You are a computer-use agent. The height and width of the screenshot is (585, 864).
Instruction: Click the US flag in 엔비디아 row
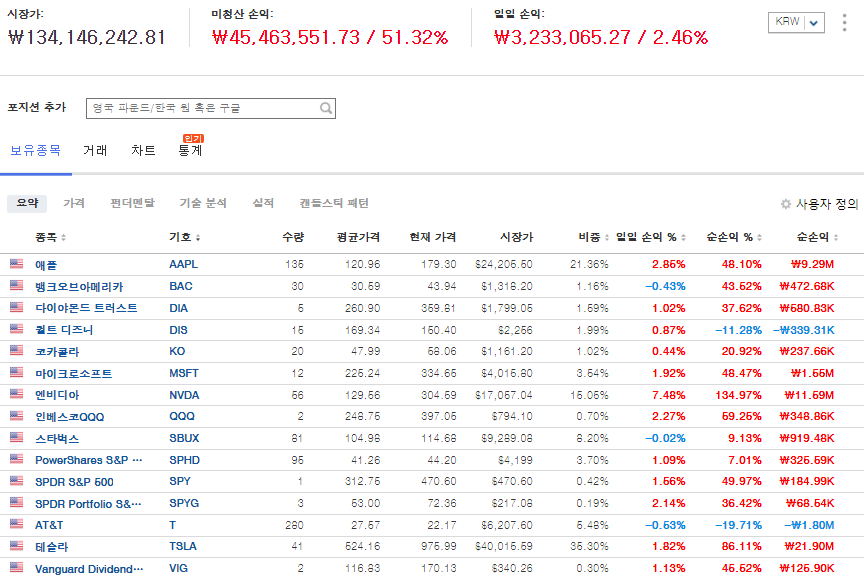pyautogui.click(x=17, y=394)
